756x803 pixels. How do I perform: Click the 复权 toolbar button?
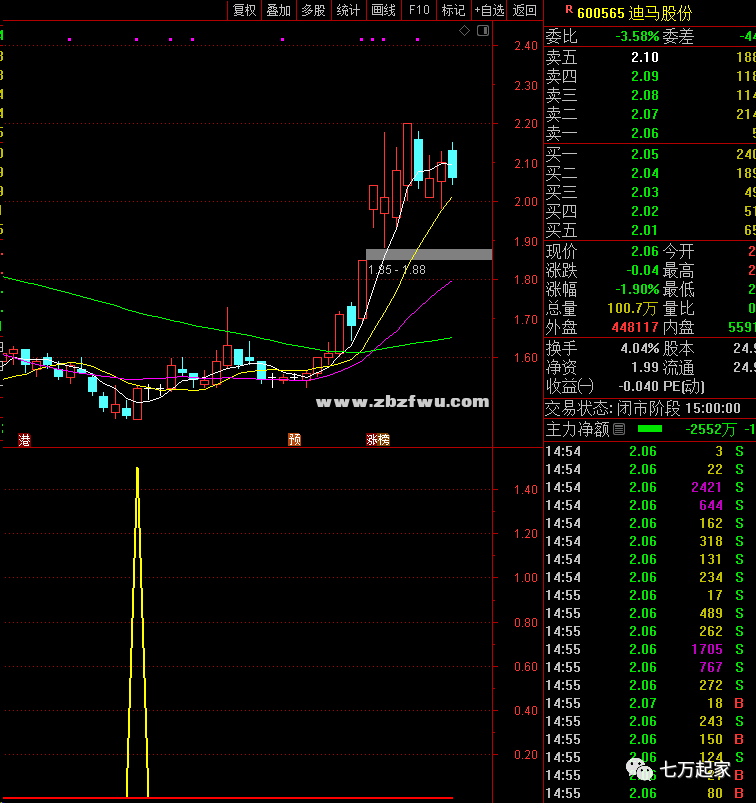click(x=245, y=10)
